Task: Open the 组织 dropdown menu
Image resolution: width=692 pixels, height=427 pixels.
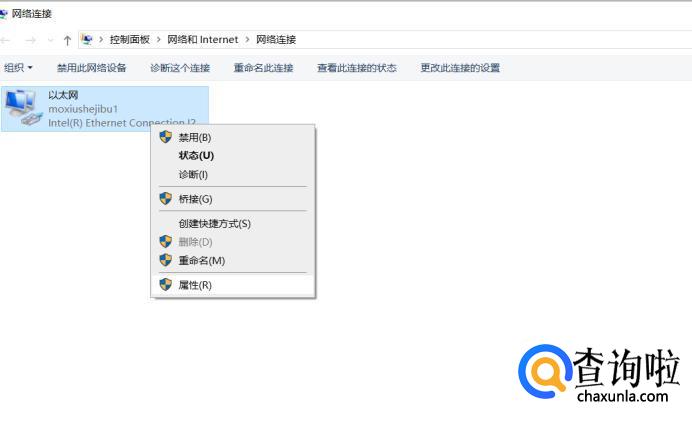Action: click(18, 68)
